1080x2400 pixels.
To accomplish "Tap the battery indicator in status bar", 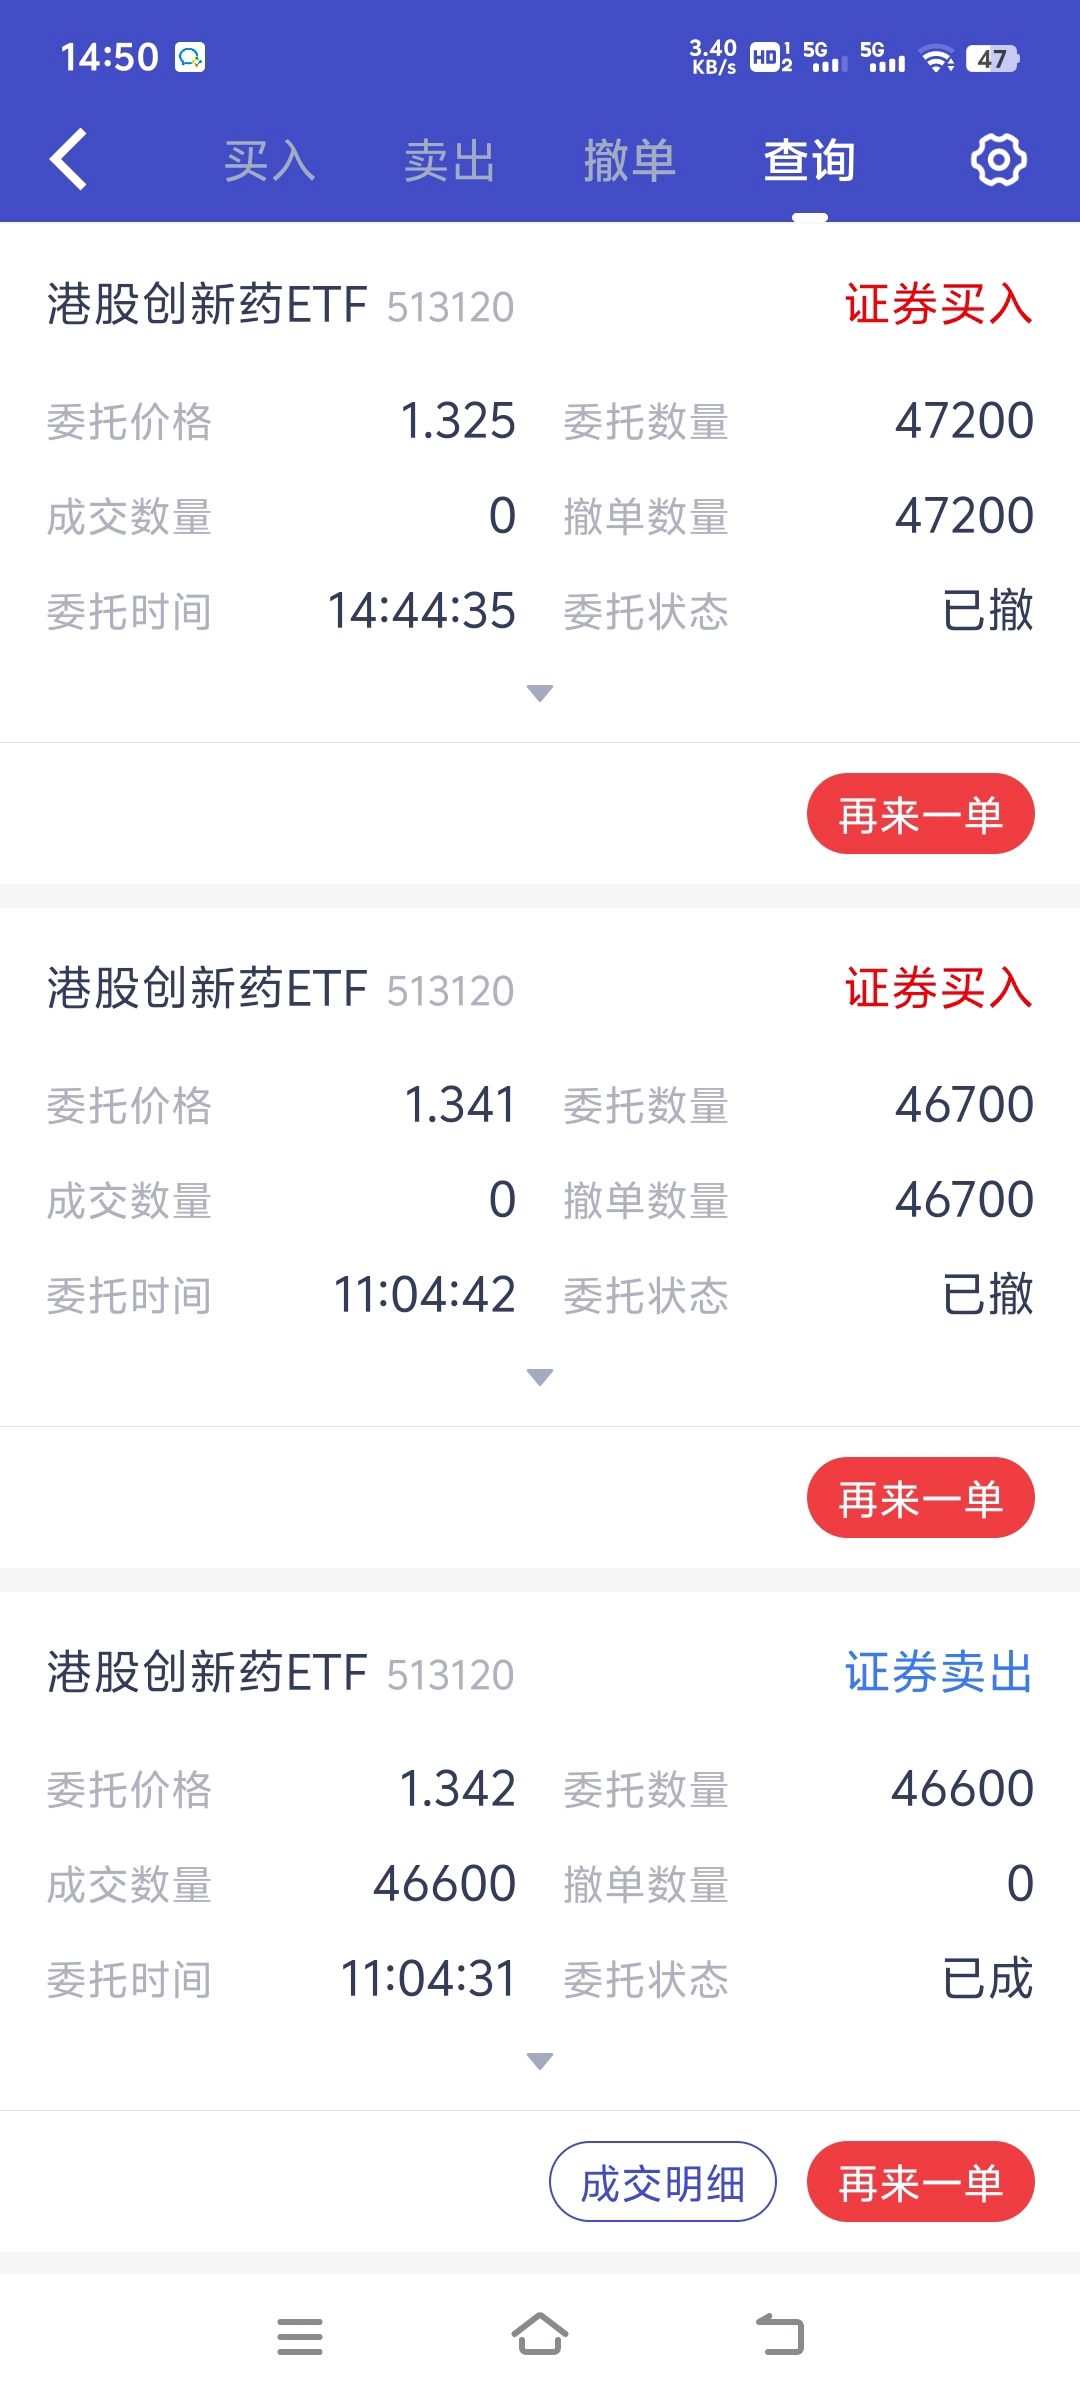I will [992, 59].
